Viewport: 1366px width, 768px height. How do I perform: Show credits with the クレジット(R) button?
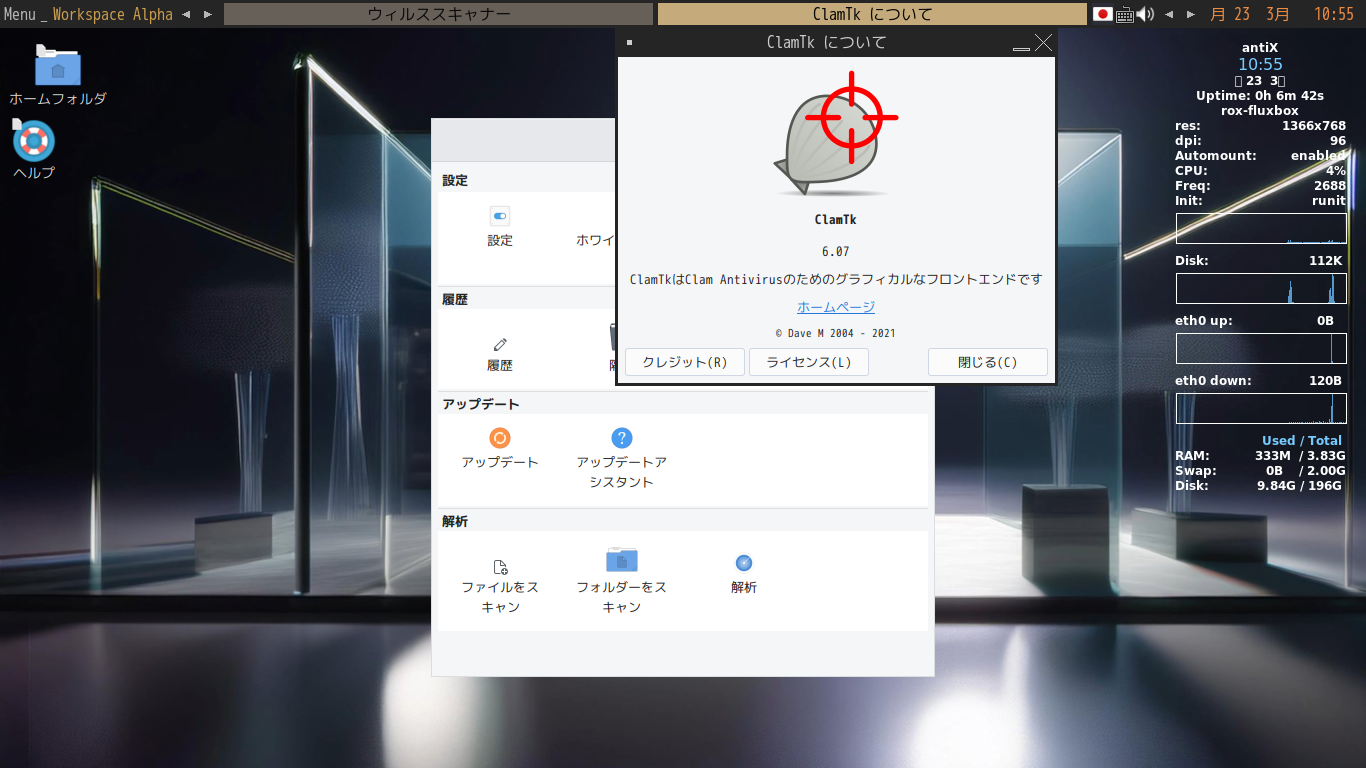[685, 362]
